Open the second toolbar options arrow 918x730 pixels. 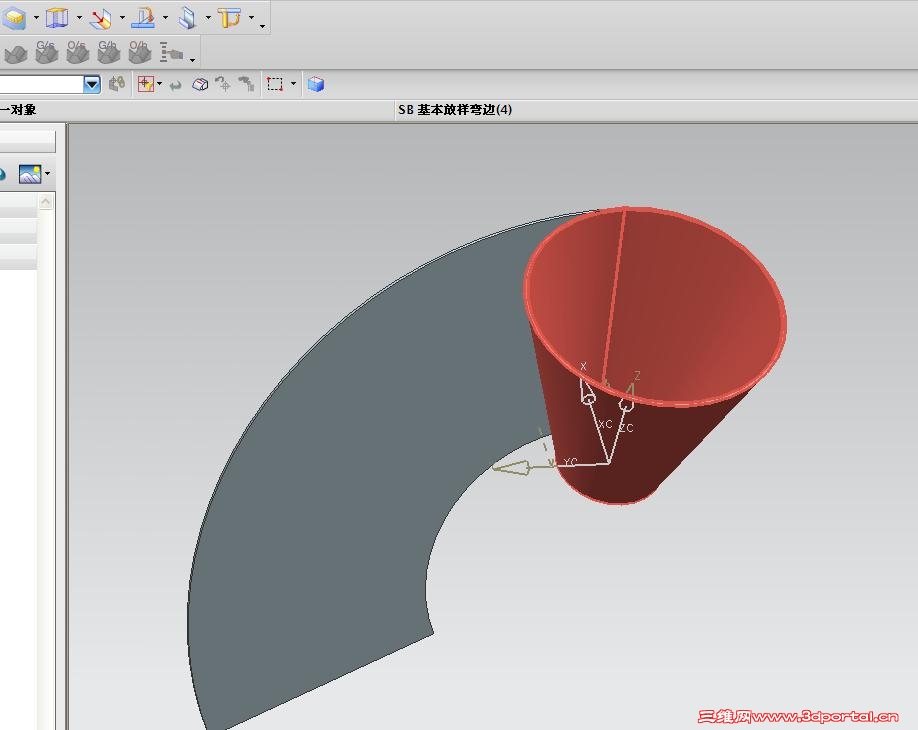(x=192, y=60)
